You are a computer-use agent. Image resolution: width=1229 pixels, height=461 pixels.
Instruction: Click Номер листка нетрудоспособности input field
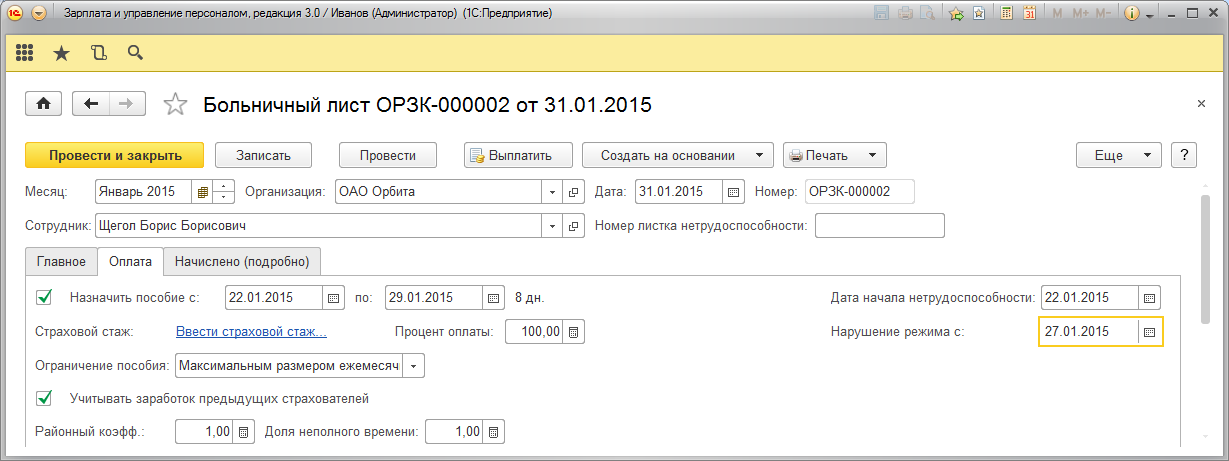click(x=880, y=226)
